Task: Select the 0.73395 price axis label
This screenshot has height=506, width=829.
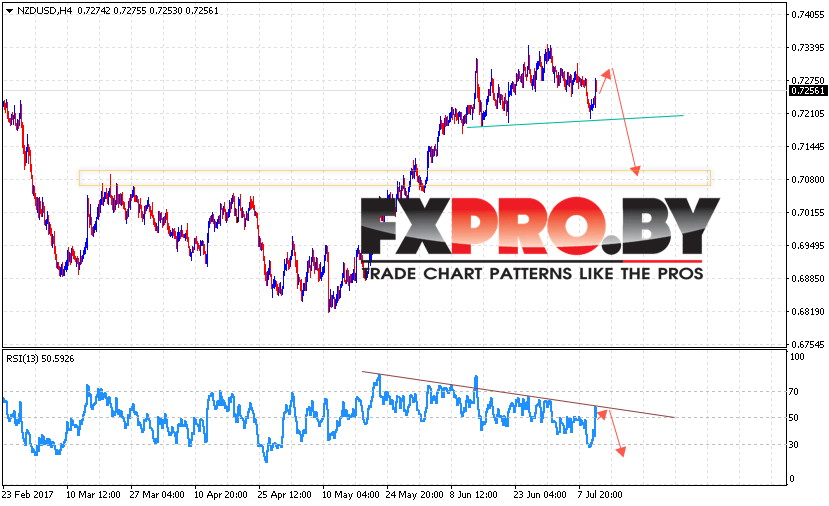Action: coord(808,48)
